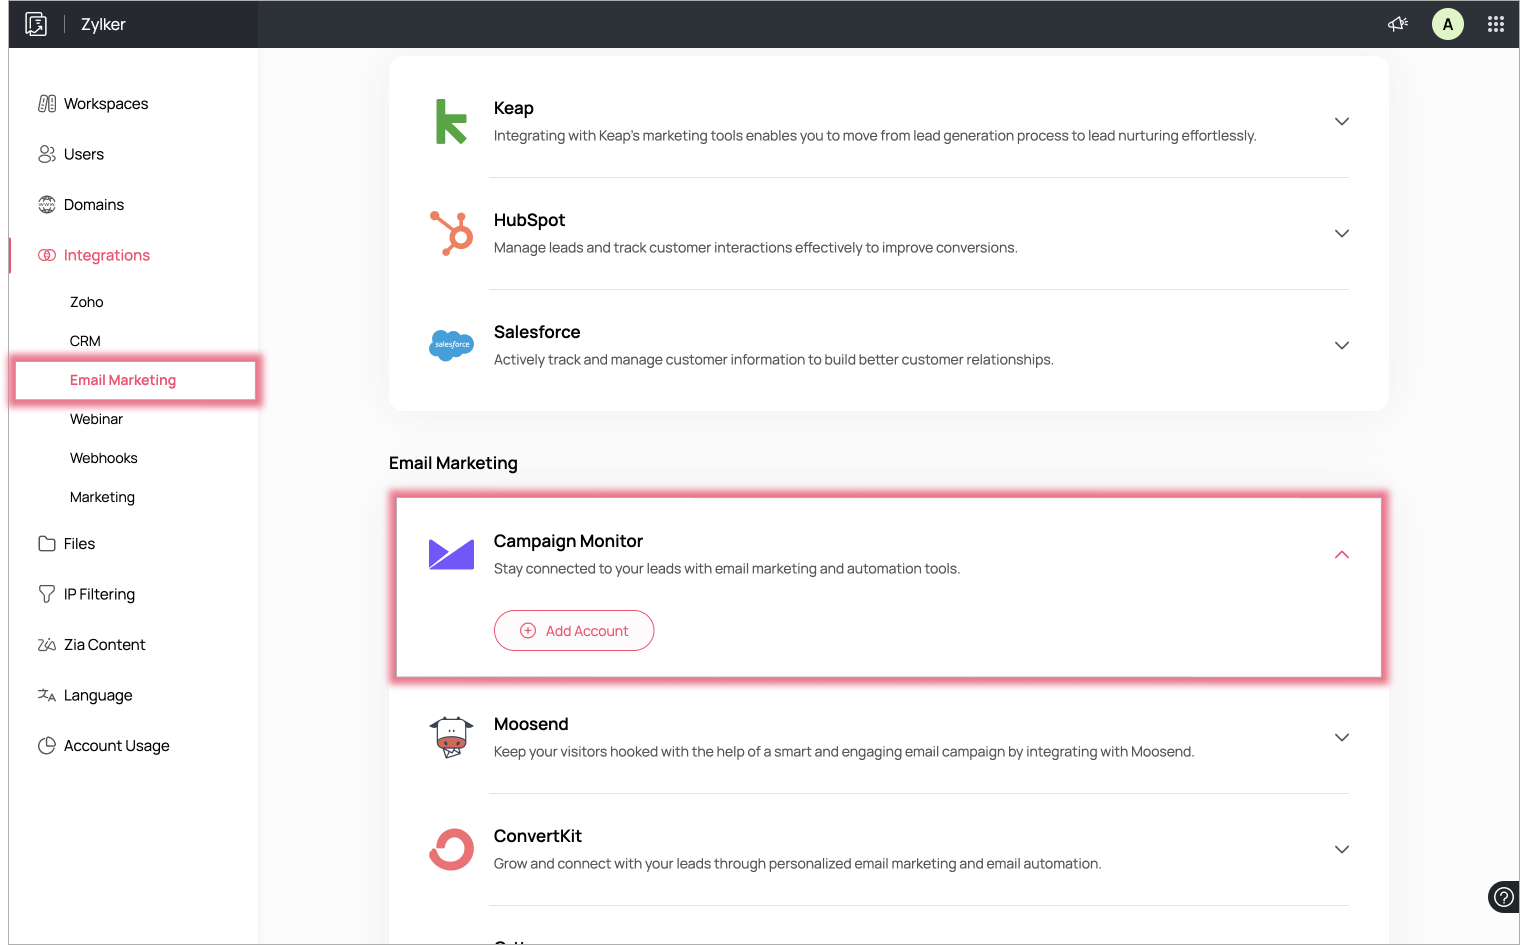This screenshot has height=945, width=1520.
Task: Collapse the Campaign Monitor section
Action: 1342,554
